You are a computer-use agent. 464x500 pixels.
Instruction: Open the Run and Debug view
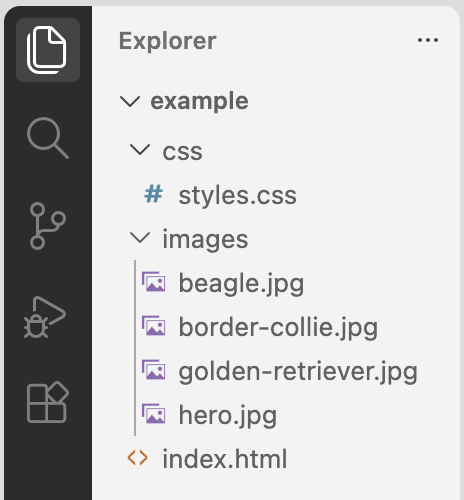[x=45, y=317]
